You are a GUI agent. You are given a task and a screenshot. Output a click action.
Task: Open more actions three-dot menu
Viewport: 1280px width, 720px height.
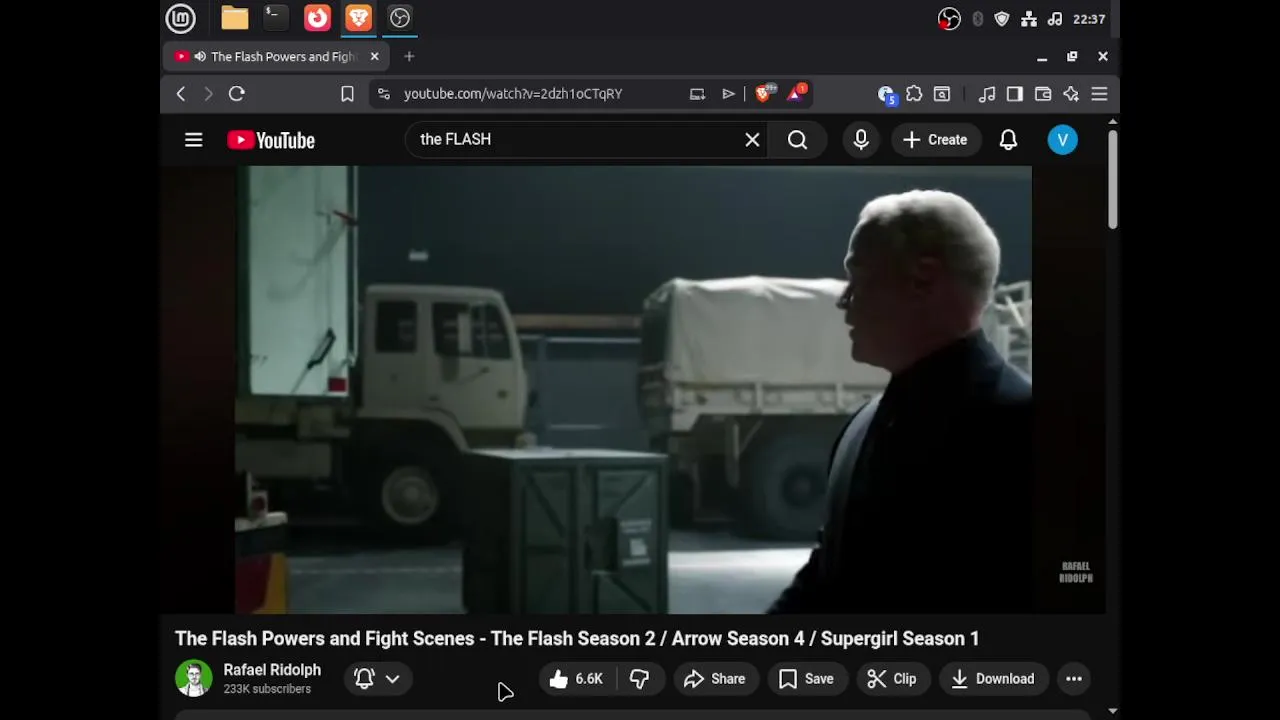(x=1073, y=679)
